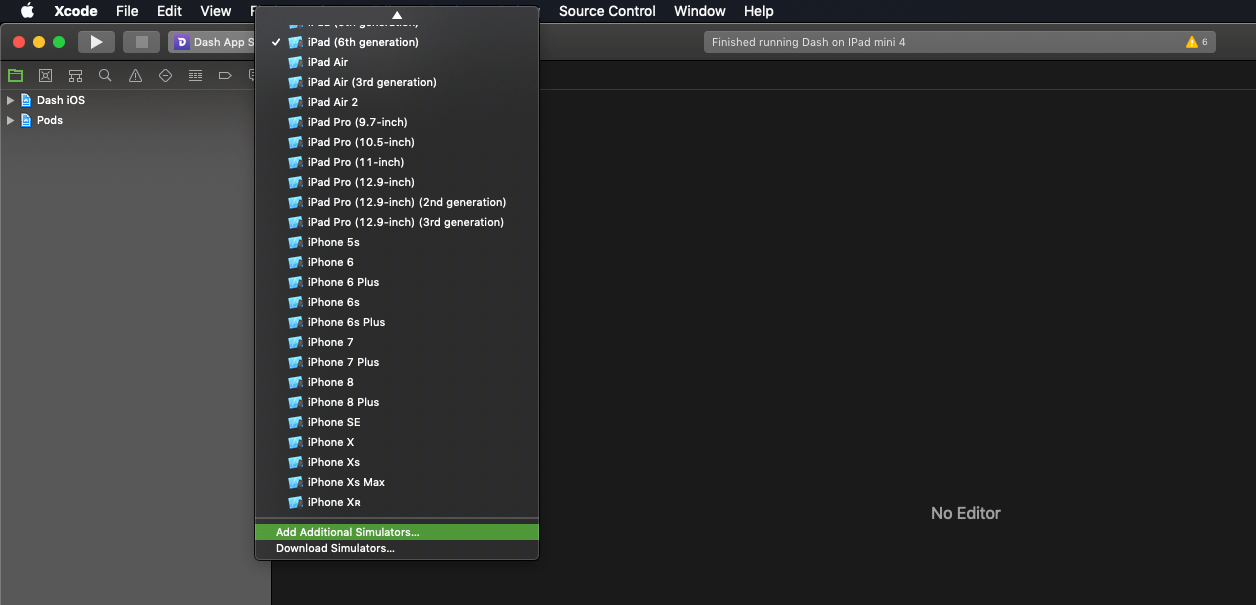Screen dimensions: 1256x605
Task: Open the Window menu
Action: [699, 11]
